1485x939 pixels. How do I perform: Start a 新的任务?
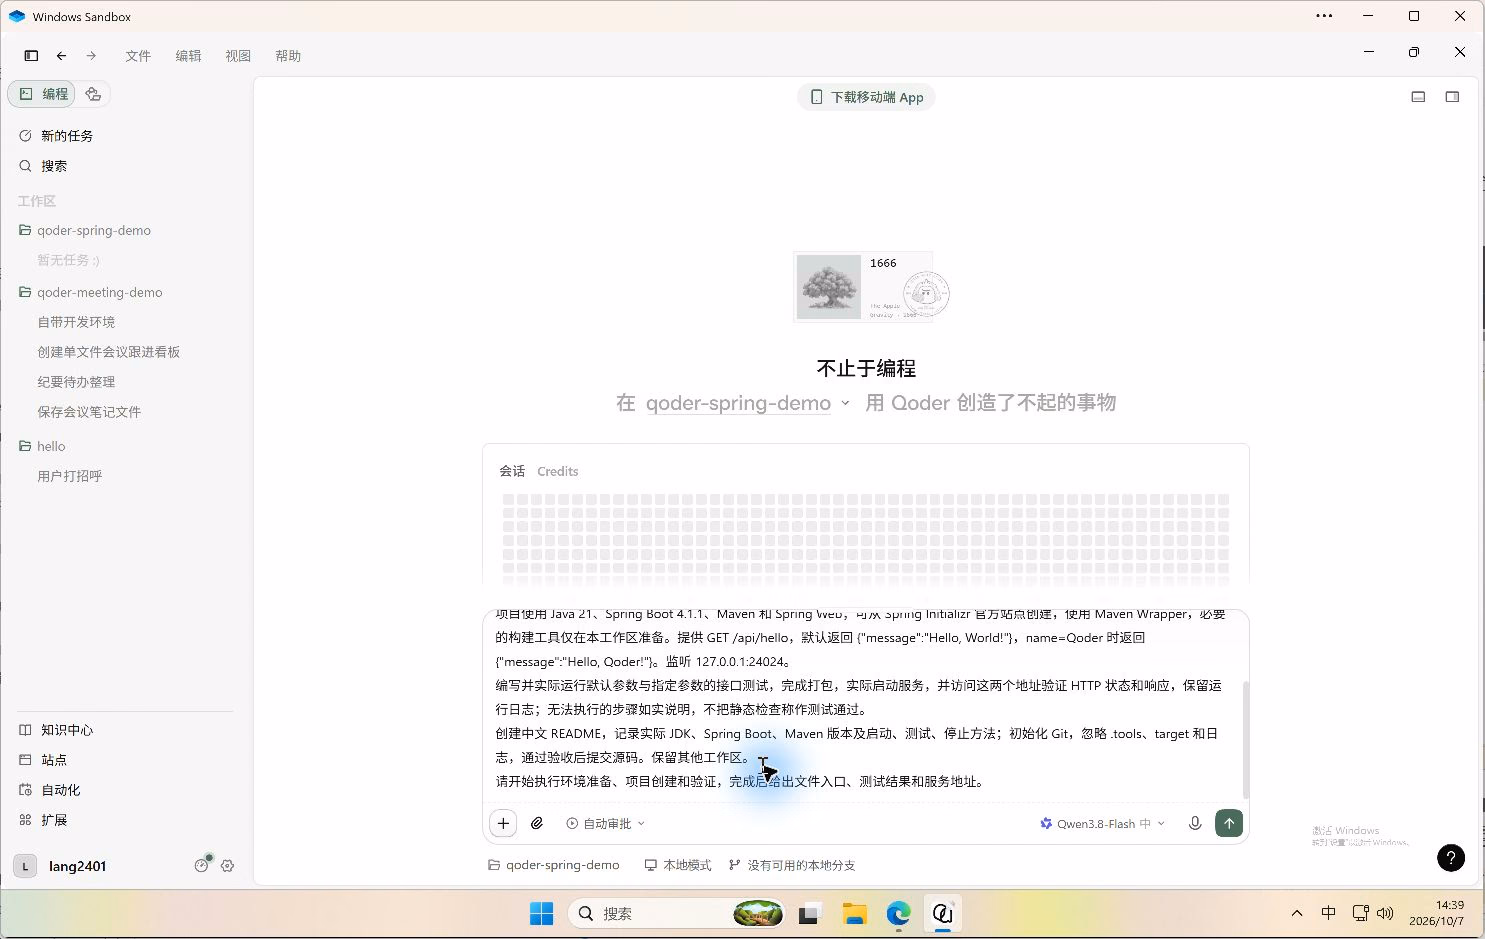67,136
